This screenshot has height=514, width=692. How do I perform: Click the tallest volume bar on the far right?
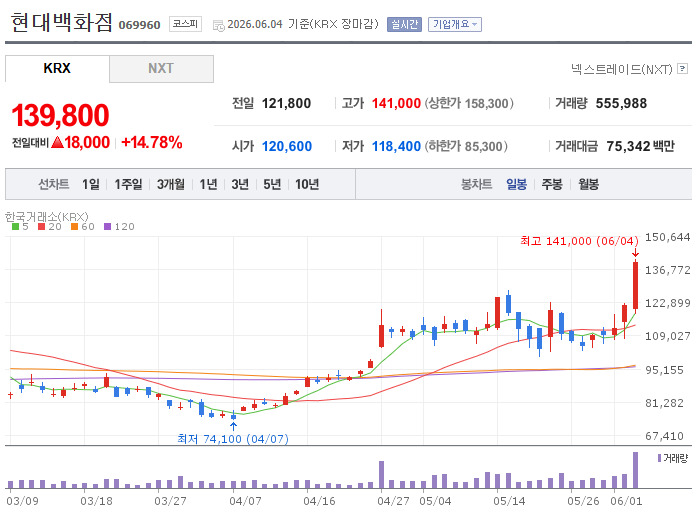(x=636, y=470)
